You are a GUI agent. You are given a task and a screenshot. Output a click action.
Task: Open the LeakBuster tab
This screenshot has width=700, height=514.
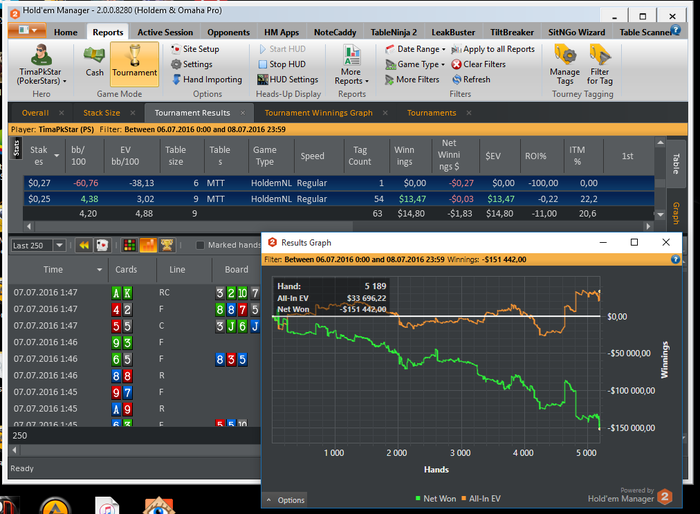tap(453, 32)
